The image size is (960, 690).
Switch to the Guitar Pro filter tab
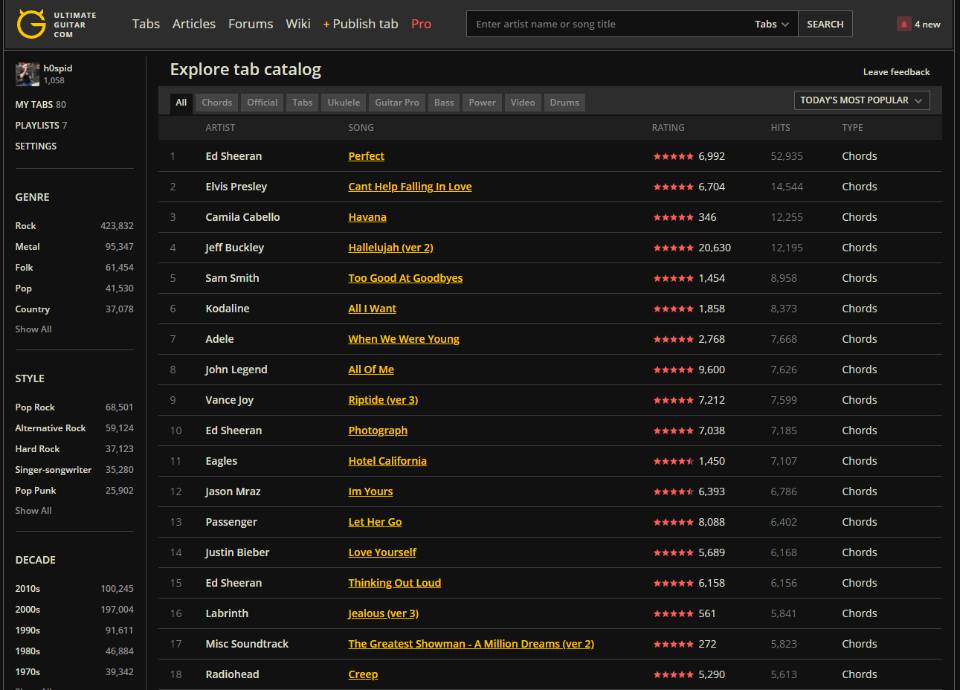(397, 103)
